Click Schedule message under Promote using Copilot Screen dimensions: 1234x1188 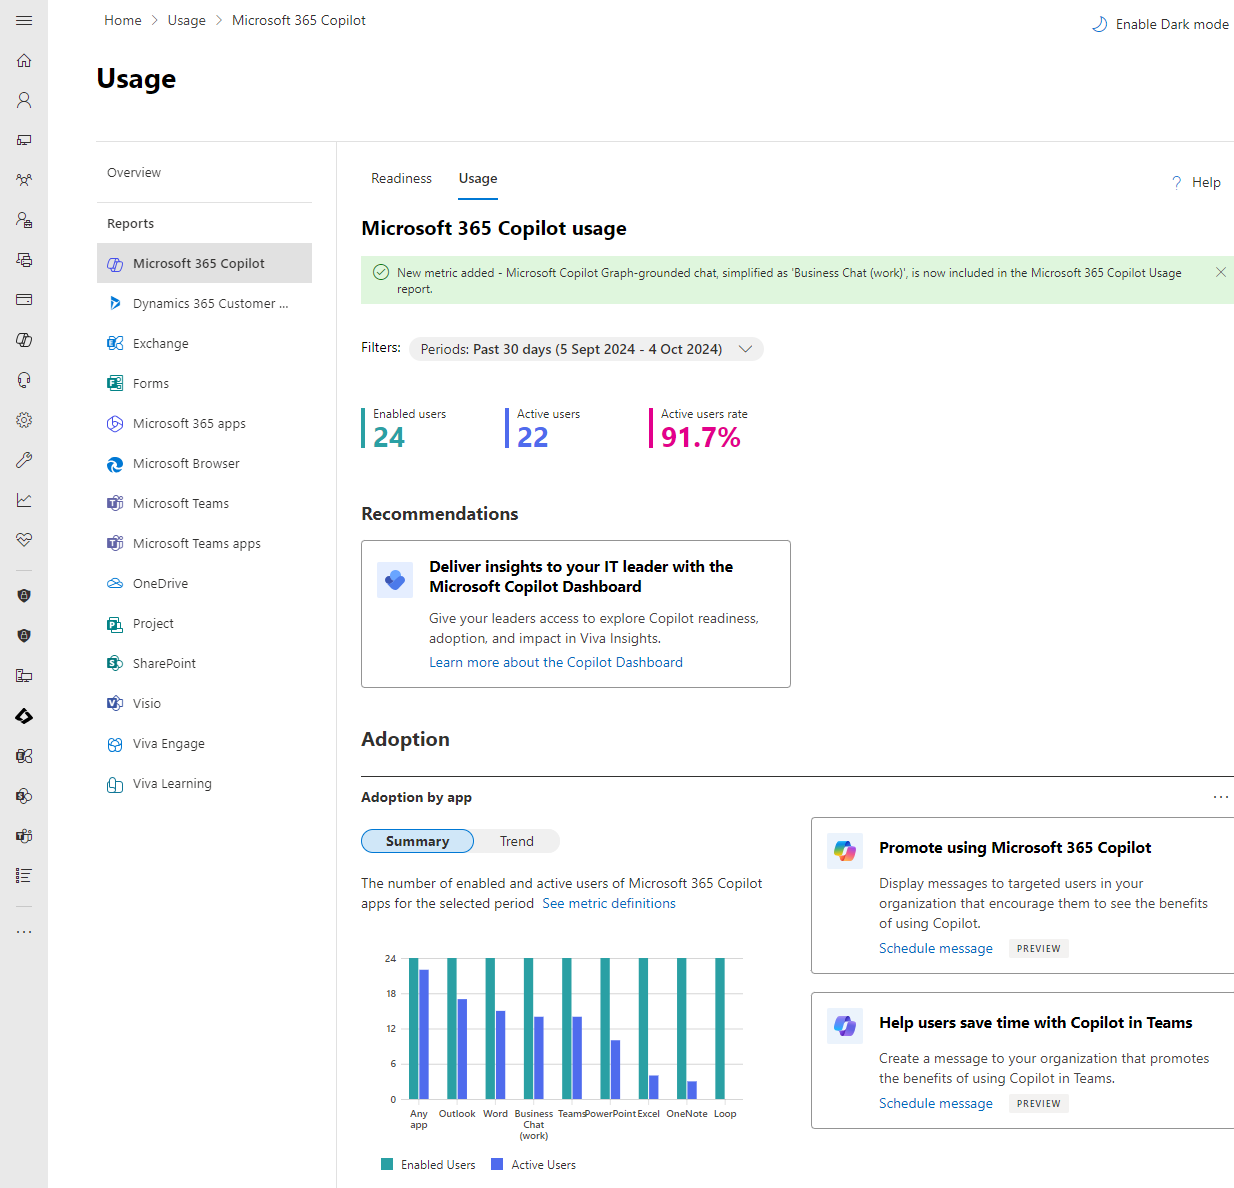coord(936,948)
